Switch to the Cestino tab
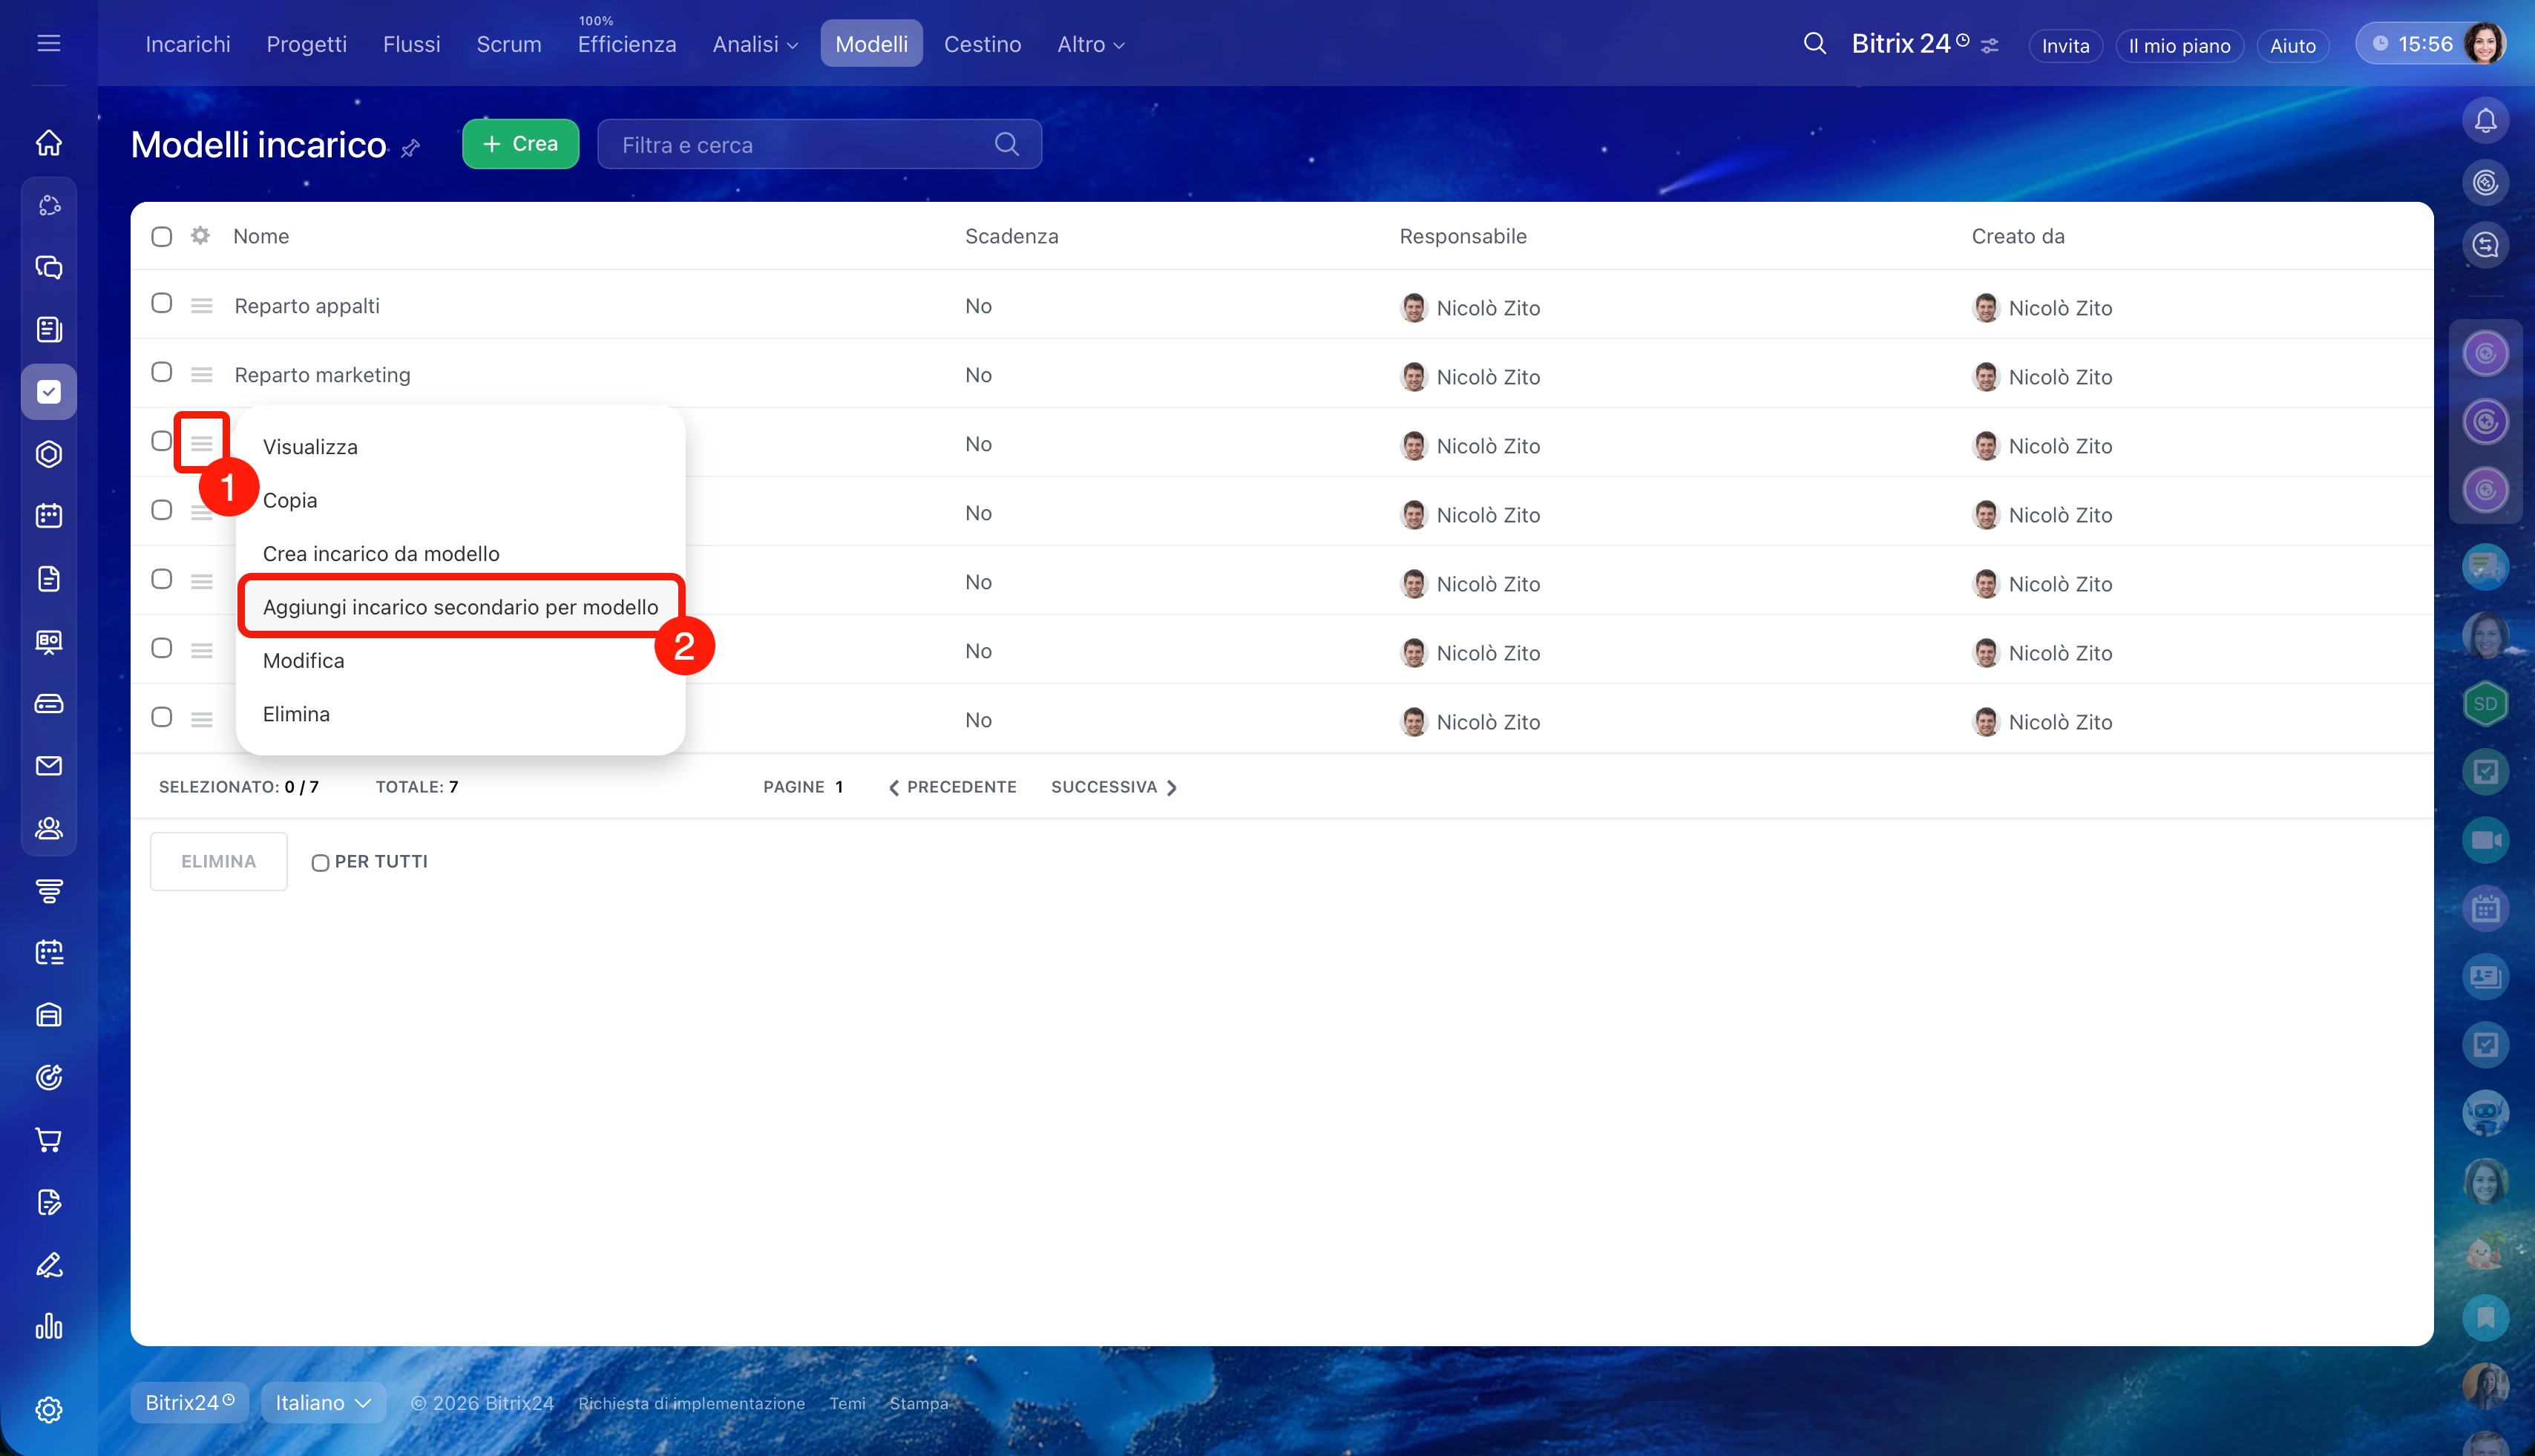 click(x=982, y=44)
